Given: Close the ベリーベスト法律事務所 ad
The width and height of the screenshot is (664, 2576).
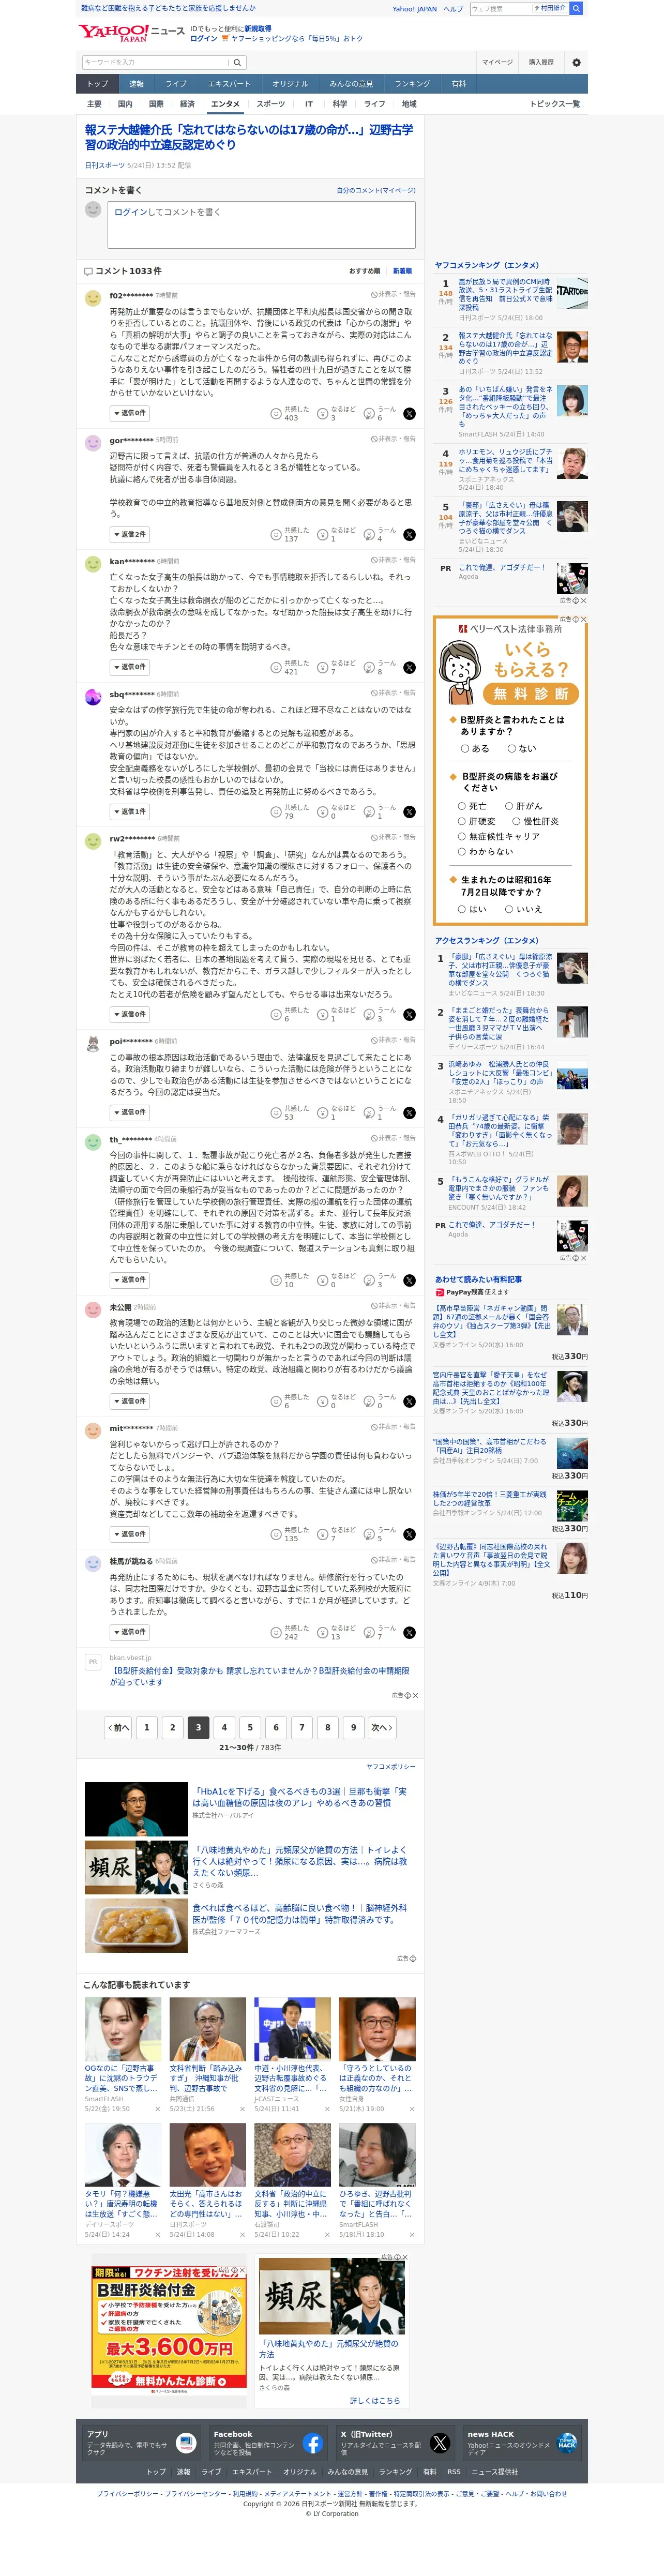Looking at the screenshot, I should point(584,620).
